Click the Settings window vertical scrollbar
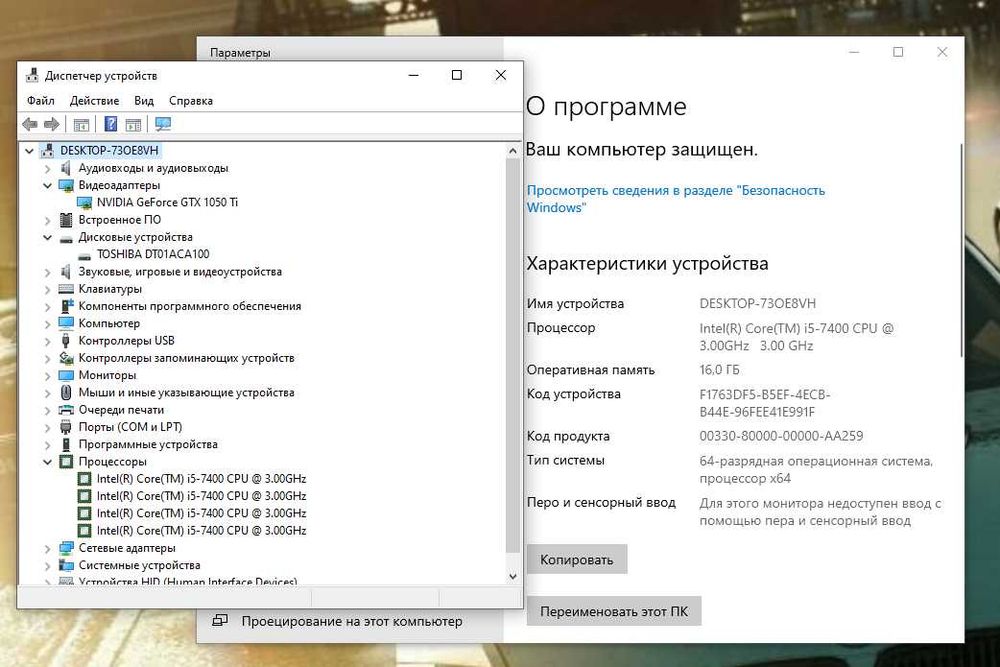 tap(962, 251)
